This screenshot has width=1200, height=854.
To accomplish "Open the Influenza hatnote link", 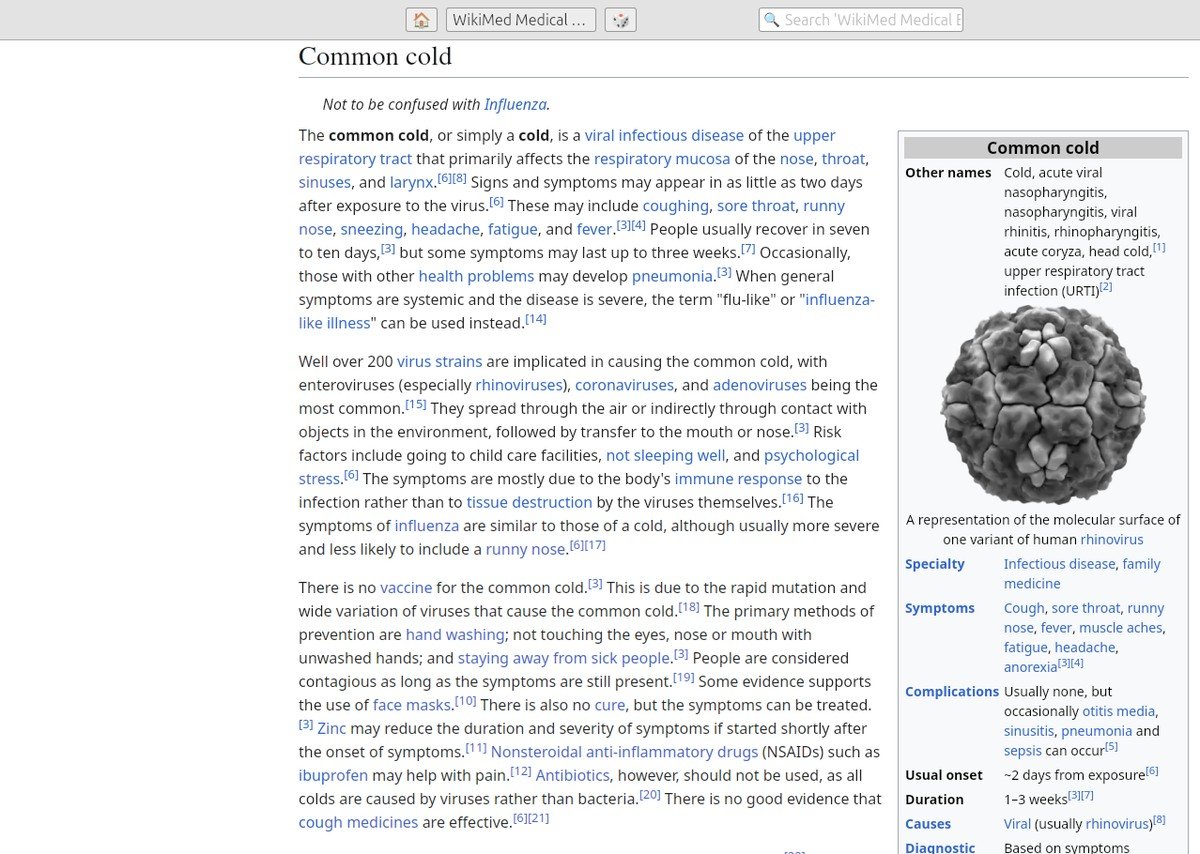I will (515, 104).
